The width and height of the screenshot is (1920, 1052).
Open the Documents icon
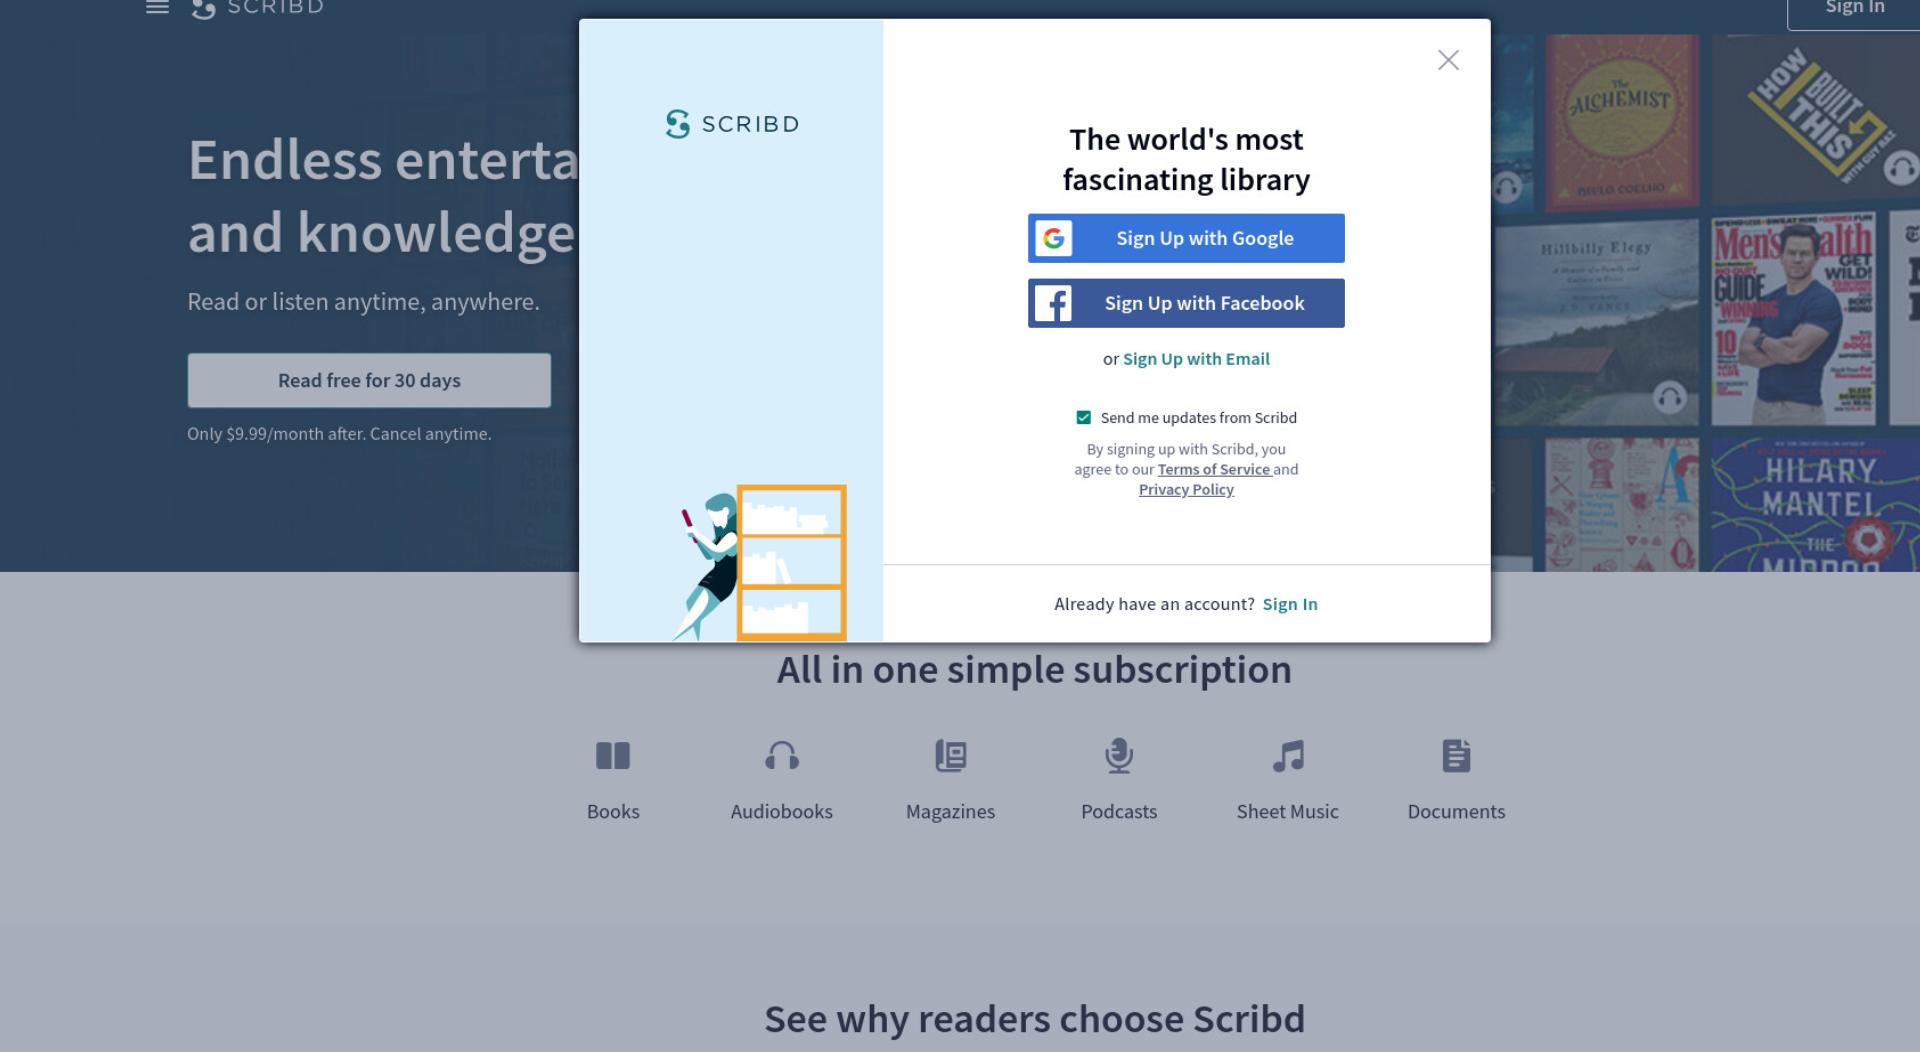point(1456,756)
